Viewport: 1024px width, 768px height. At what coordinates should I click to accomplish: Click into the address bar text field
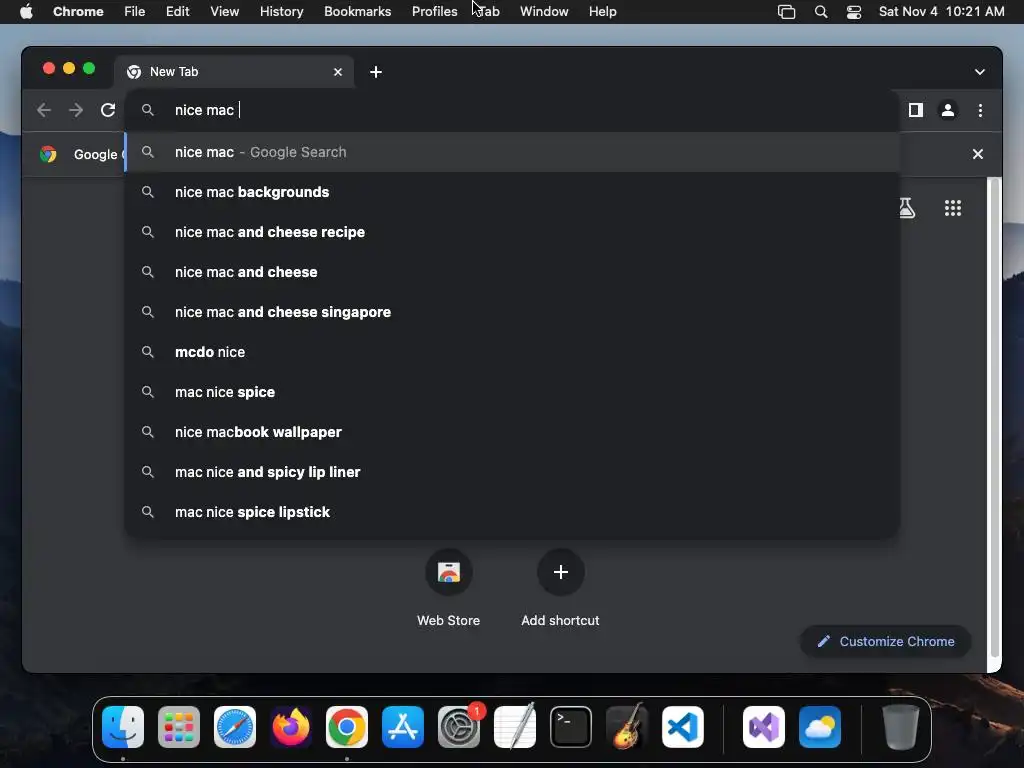(x=512, y=110)
